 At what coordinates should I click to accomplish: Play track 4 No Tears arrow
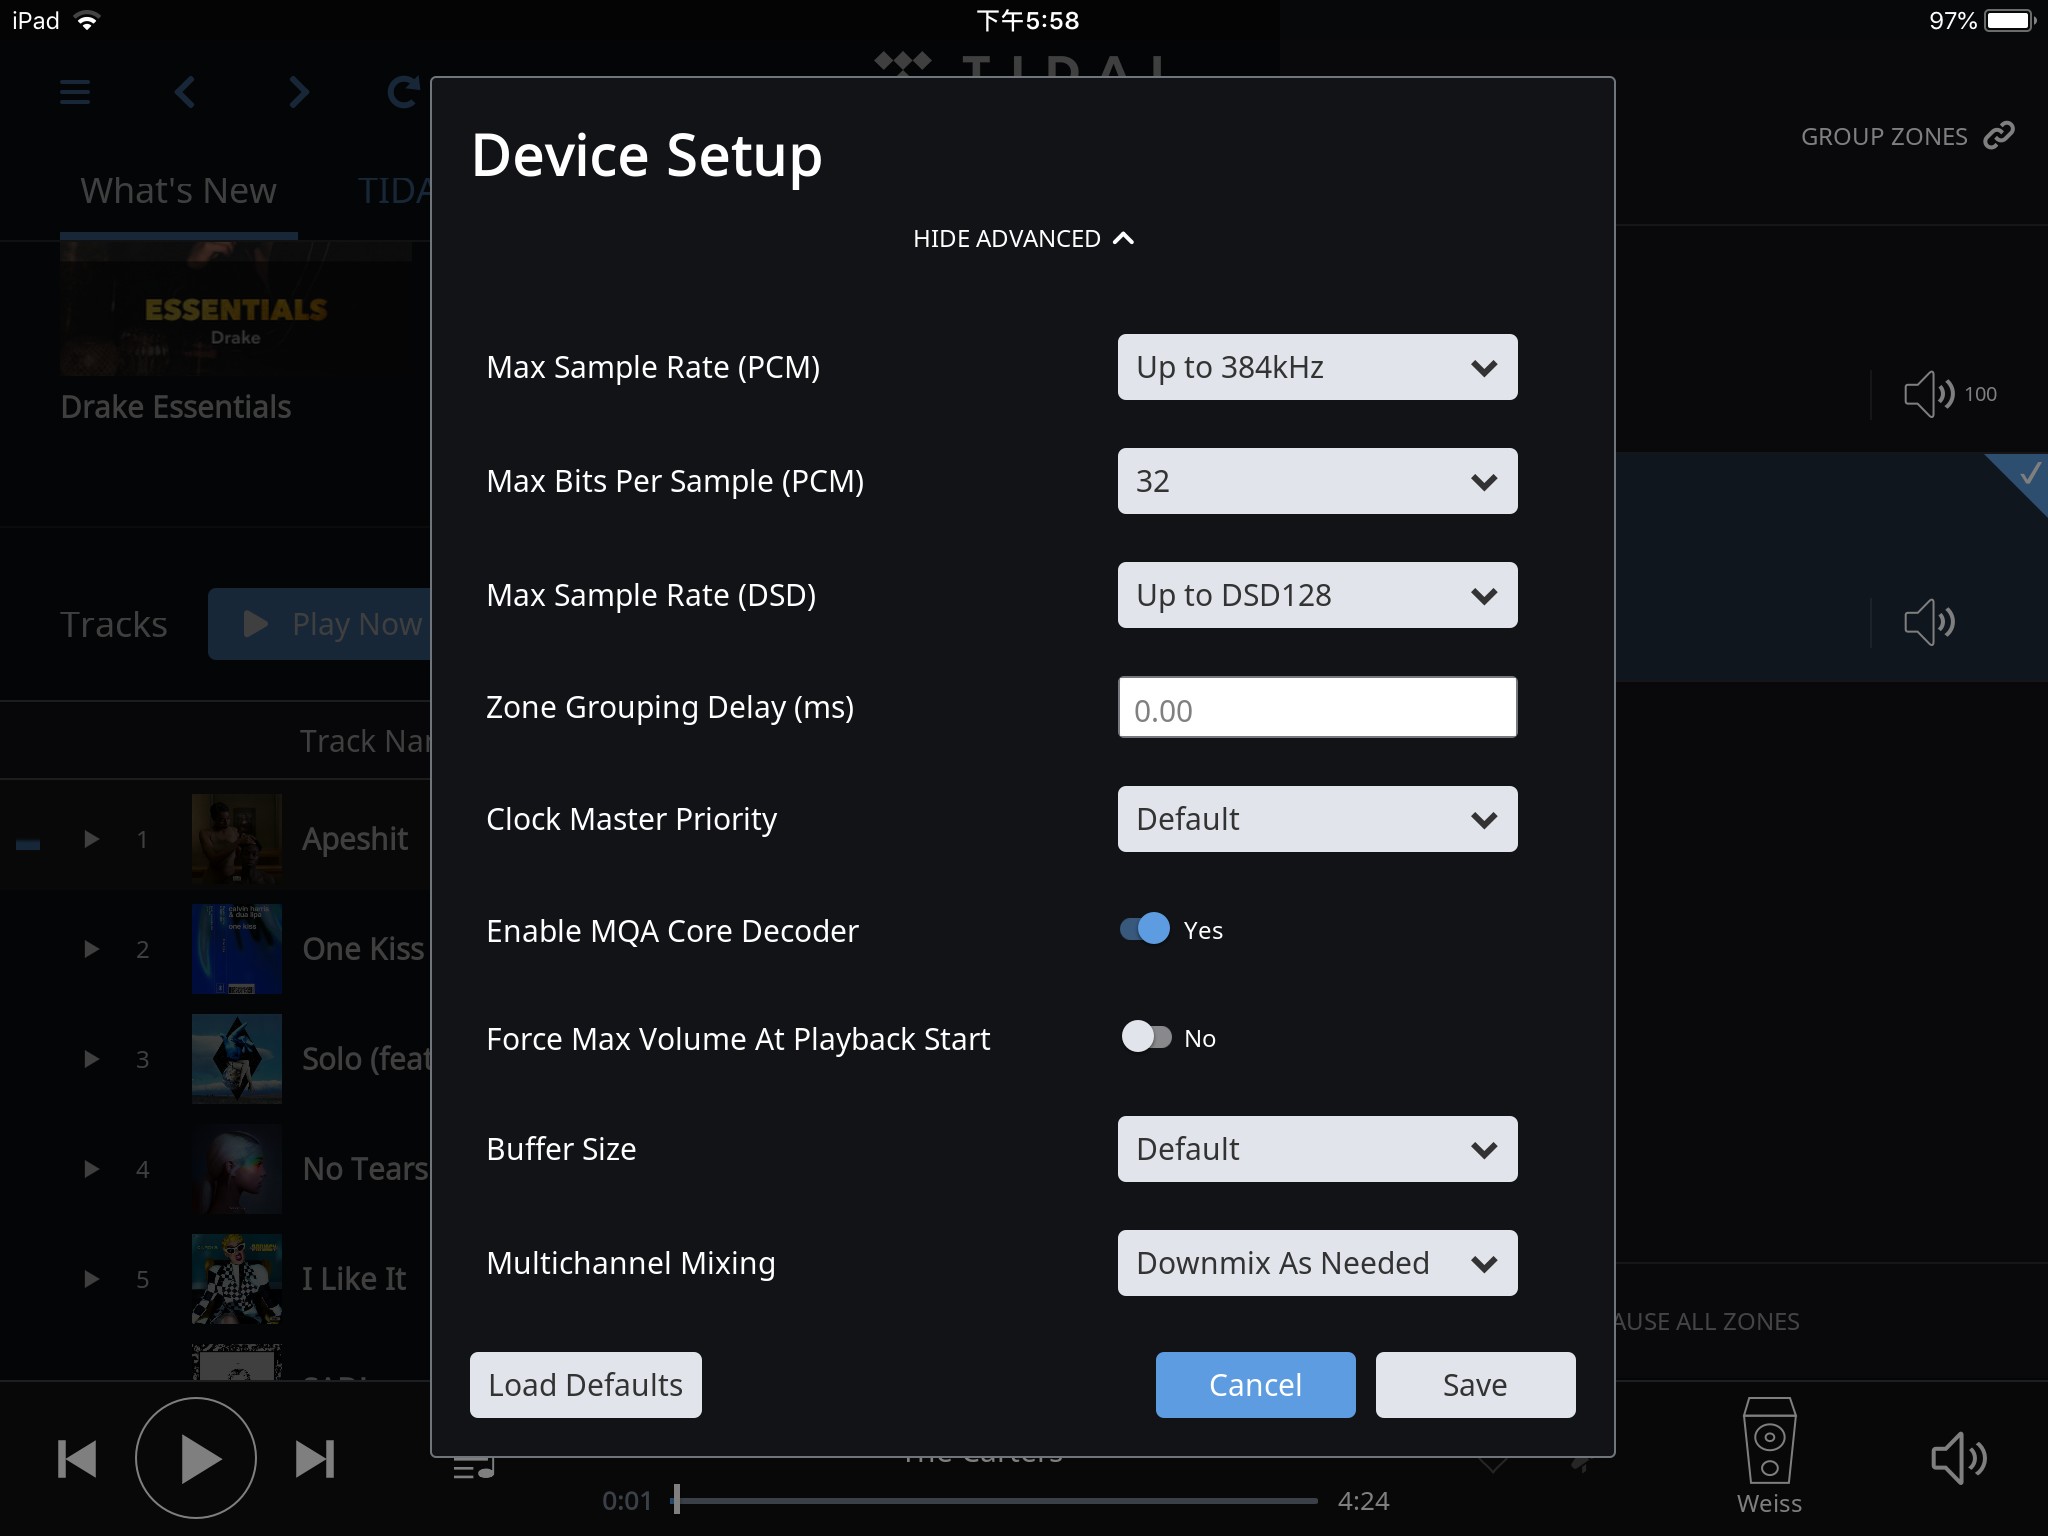(91, 1168)
